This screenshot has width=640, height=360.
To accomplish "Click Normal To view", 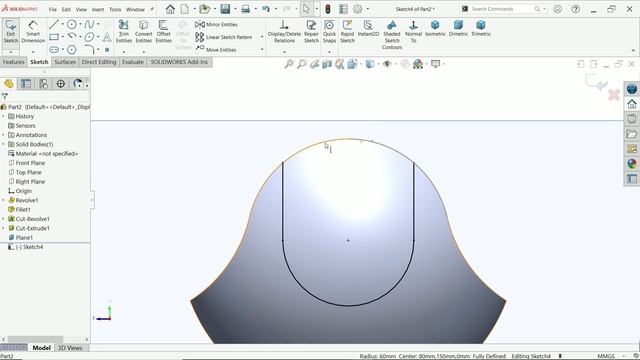I will [413, 31].
